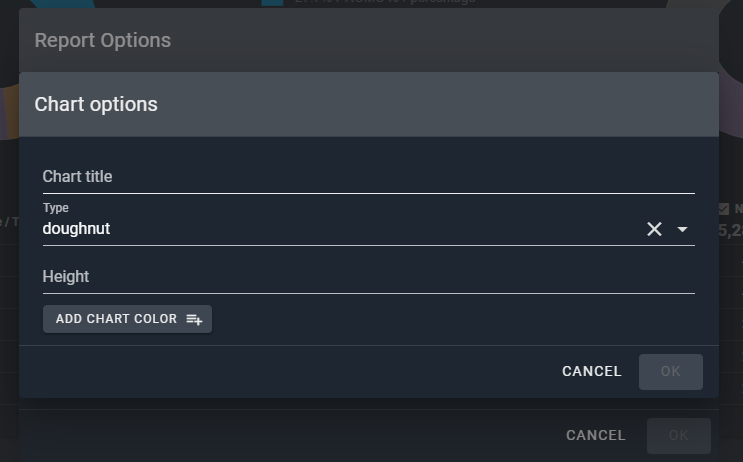This screenshot has width=743, height=462.
Task: Click the Height placeholder label
Action: pyautogui.click(x=66, y=277)
